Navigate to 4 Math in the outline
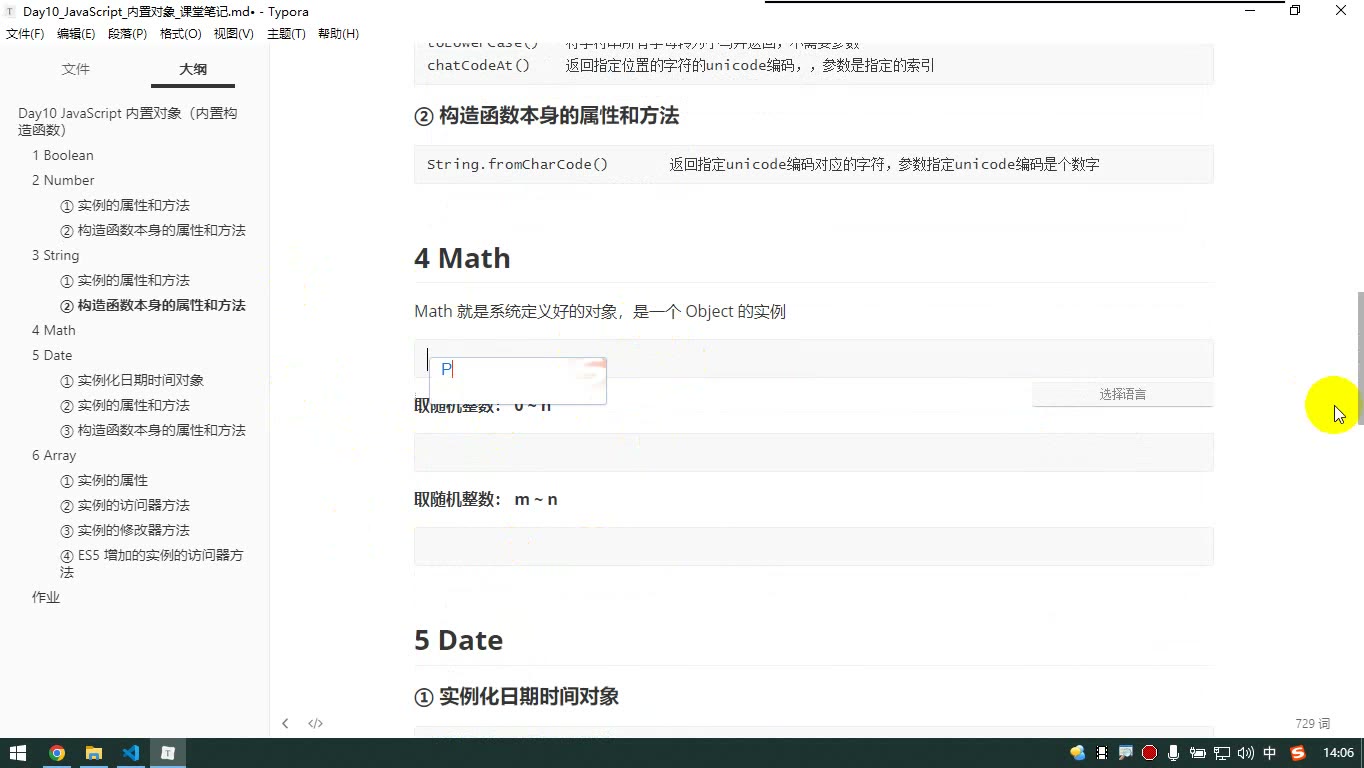Viewport: 1364px width, 768px height. tap(54, 330)
